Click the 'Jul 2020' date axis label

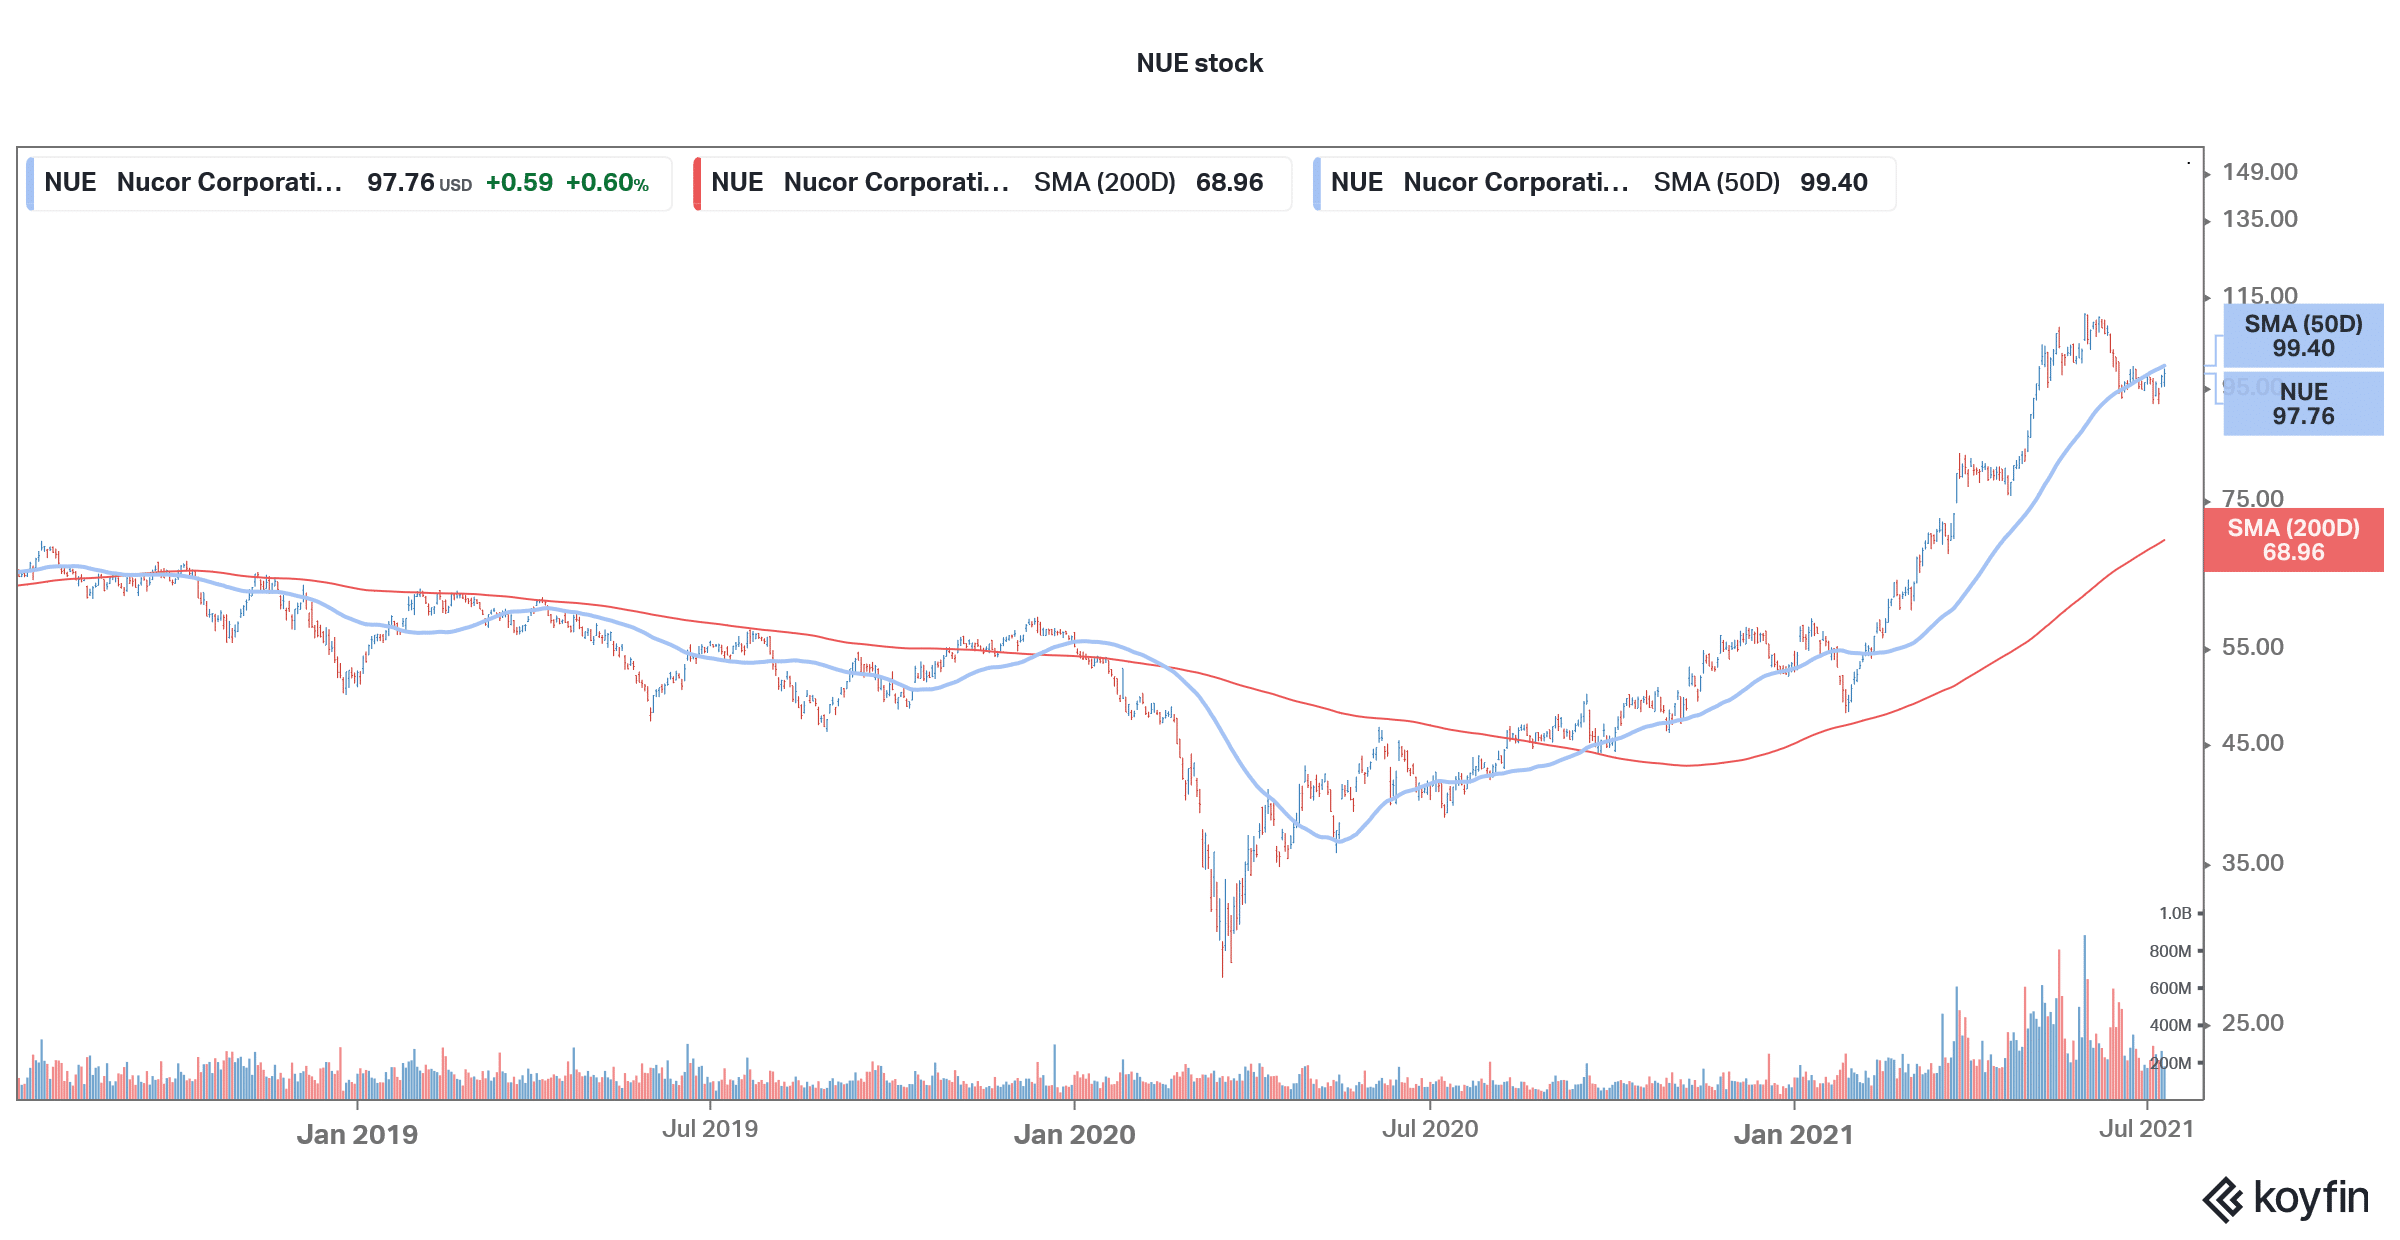(x=1430, y=1129)
